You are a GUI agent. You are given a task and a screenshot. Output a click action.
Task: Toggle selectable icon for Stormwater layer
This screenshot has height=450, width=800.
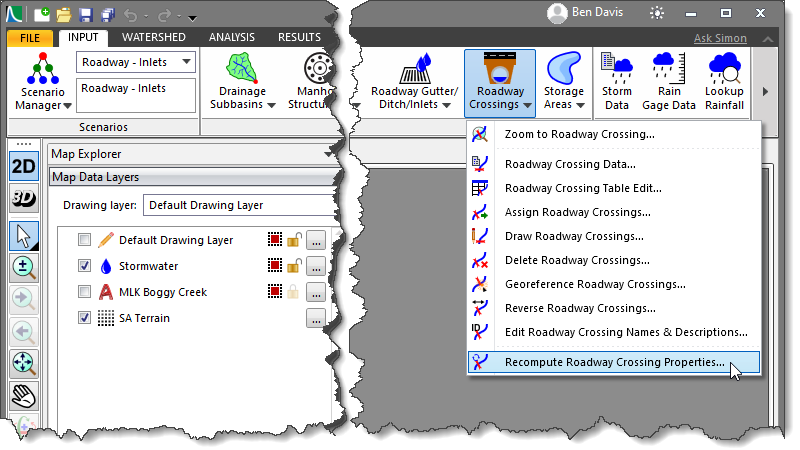pyautogui.click(x=274, y=265)
